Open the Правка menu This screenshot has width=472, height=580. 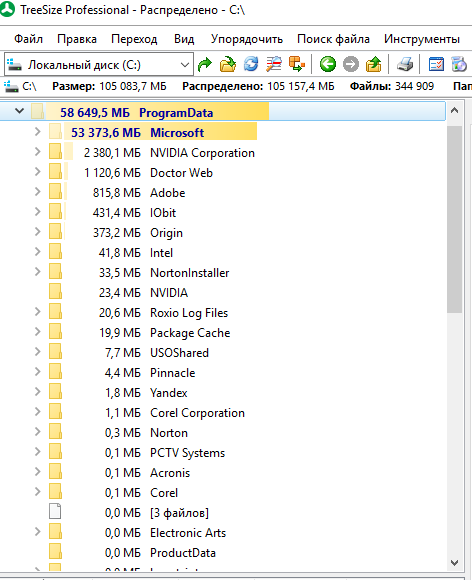[x=77, y=39]
